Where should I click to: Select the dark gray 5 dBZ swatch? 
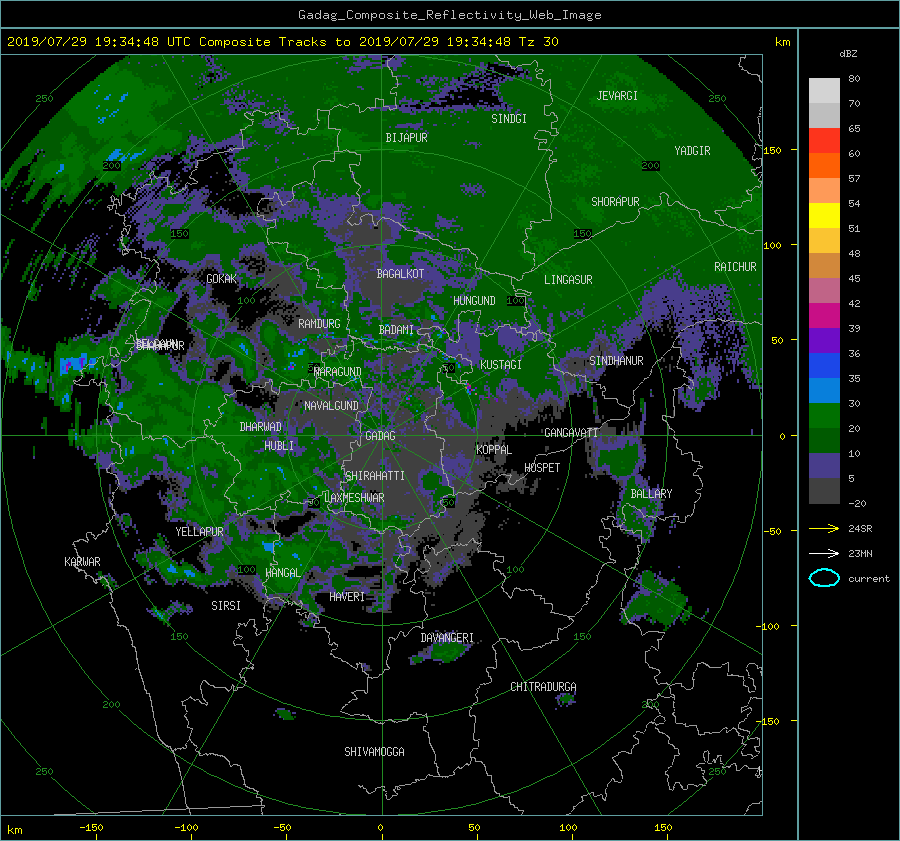(824, 490)
